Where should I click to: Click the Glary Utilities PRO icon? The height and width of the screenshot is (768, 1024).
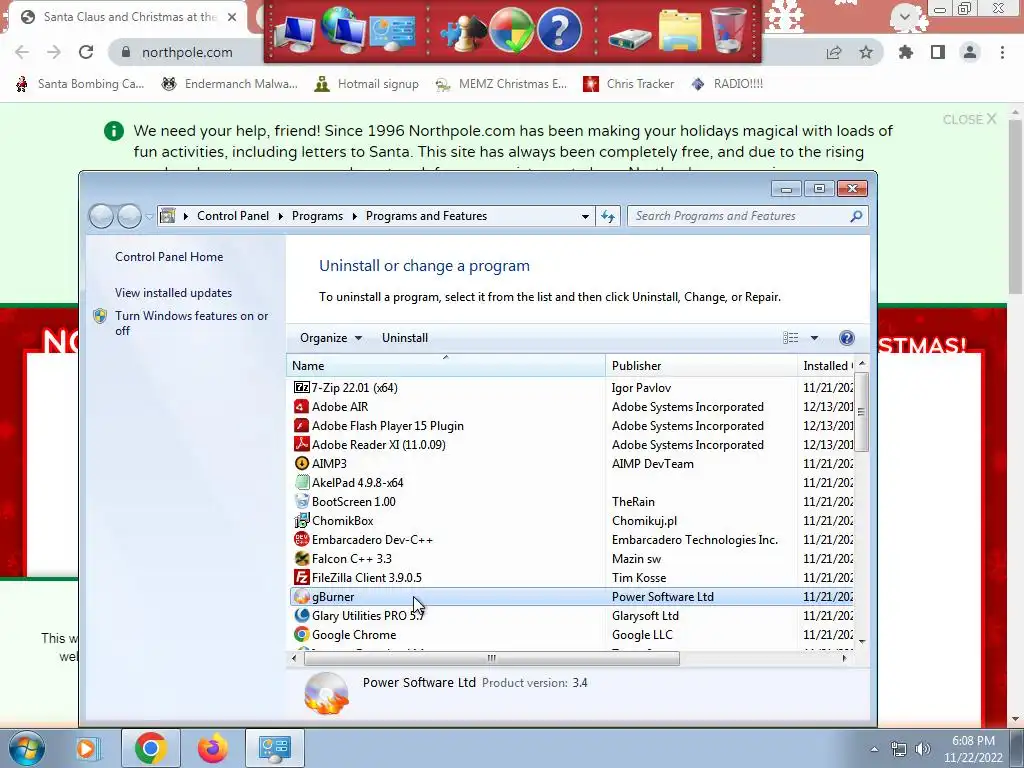[301, 615]
